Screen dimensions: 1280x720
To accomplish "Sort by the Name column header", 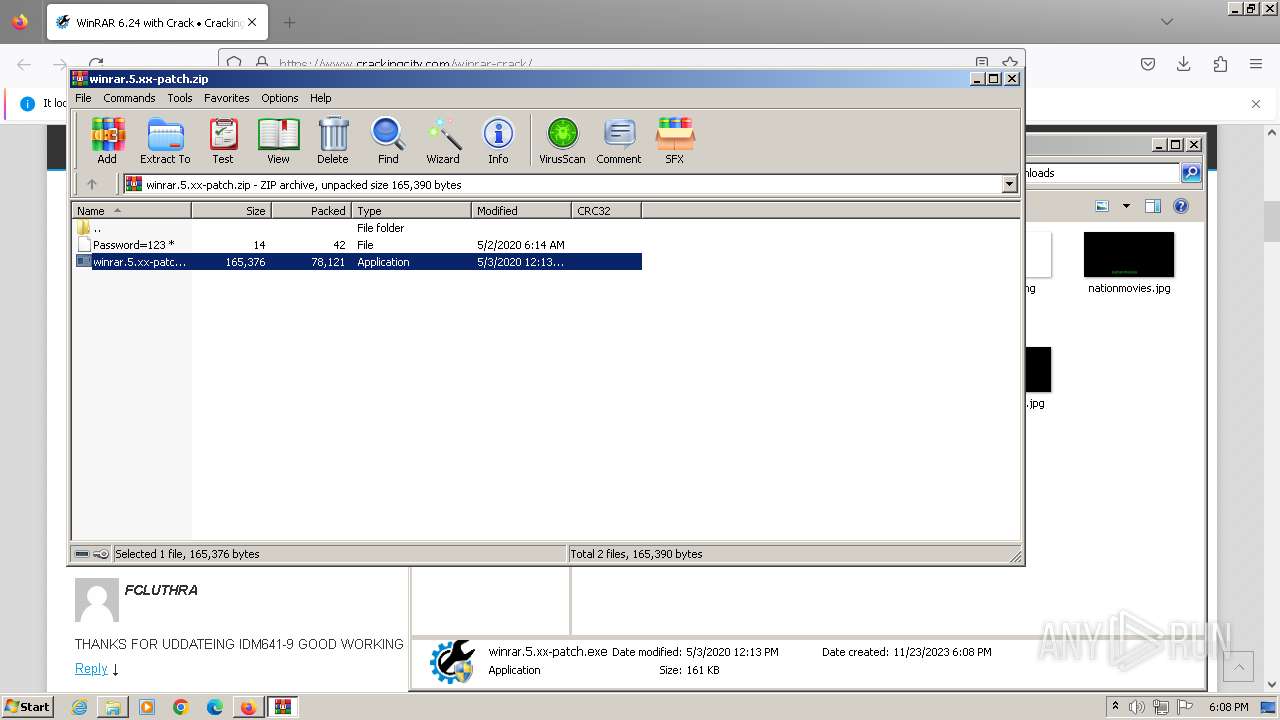I will 131,211.
